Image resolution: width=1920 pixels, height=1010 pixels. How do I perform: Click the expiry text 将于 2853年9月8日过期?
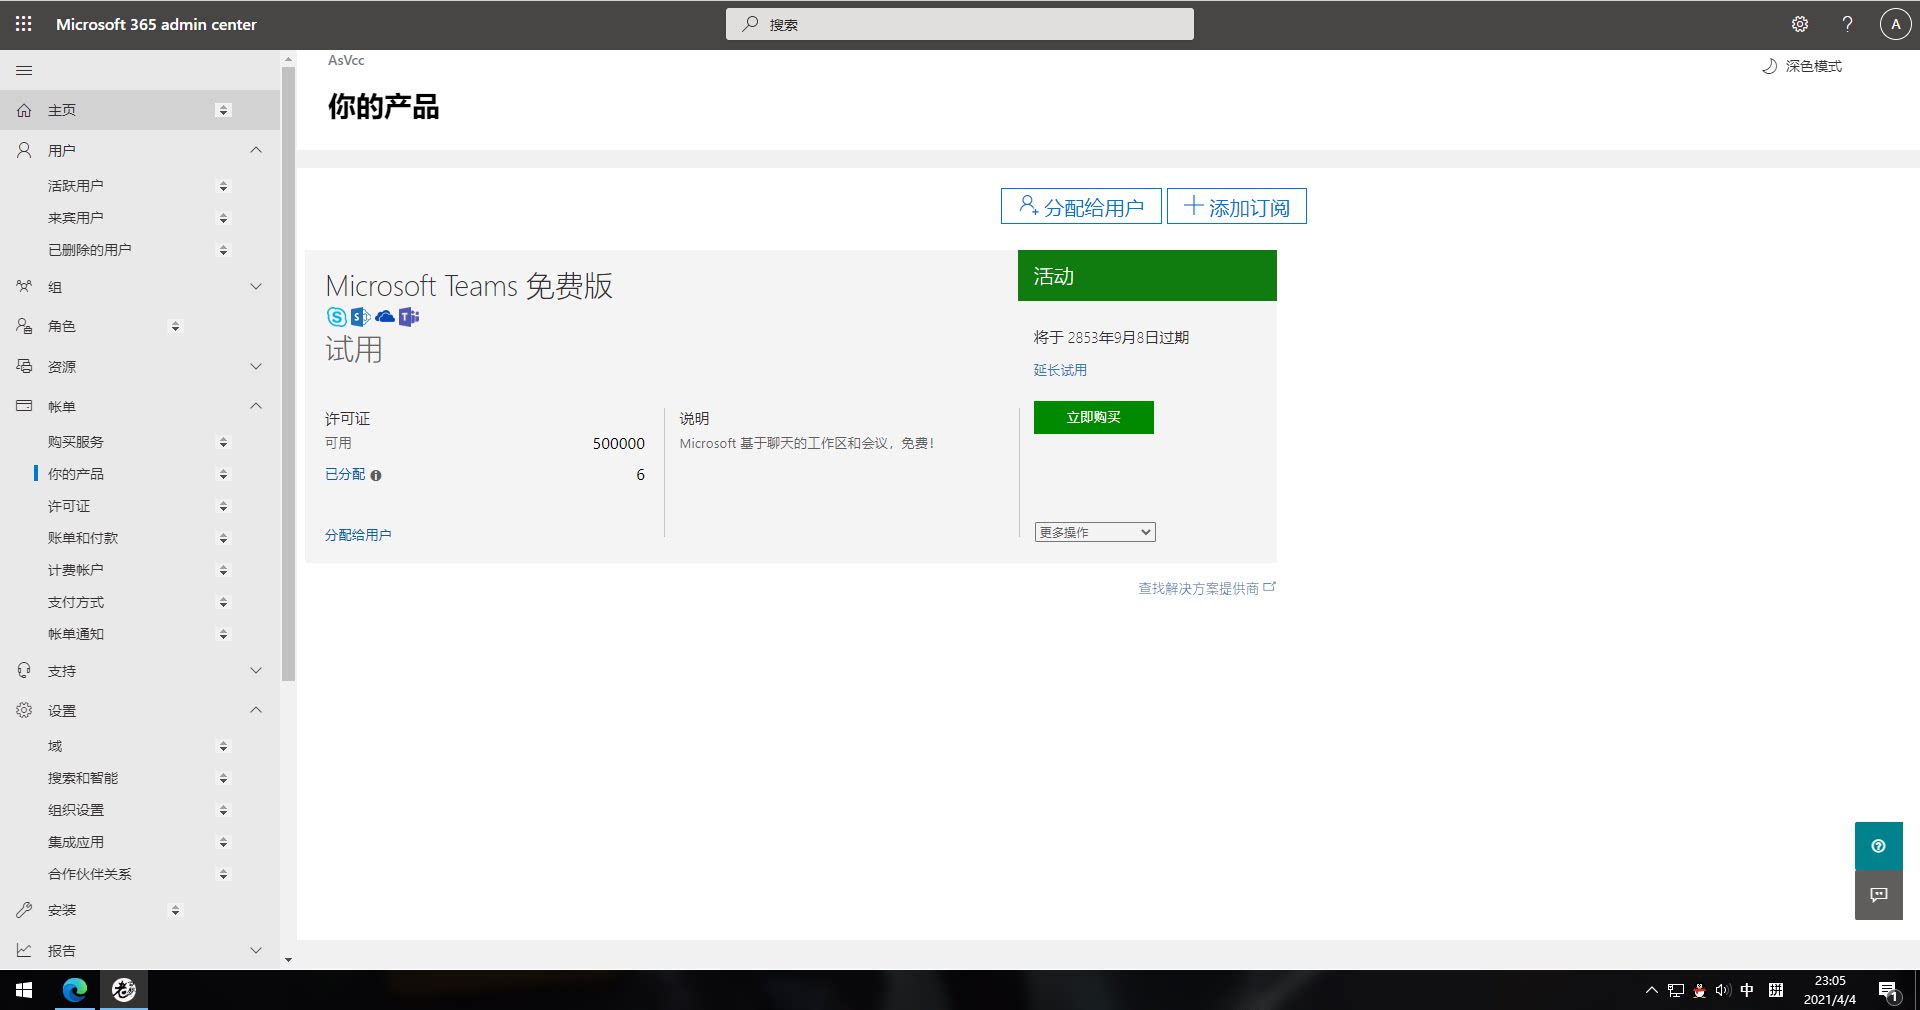click(x=1111, y=338)
